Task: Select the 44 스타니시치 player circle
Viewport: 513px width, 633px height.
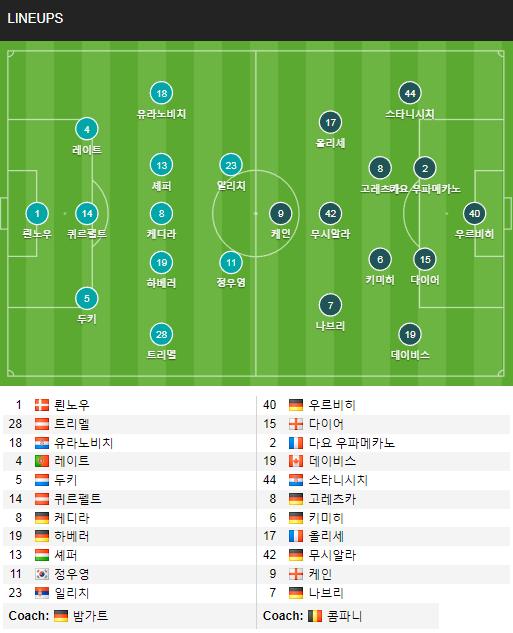Action: click(410, 93)
